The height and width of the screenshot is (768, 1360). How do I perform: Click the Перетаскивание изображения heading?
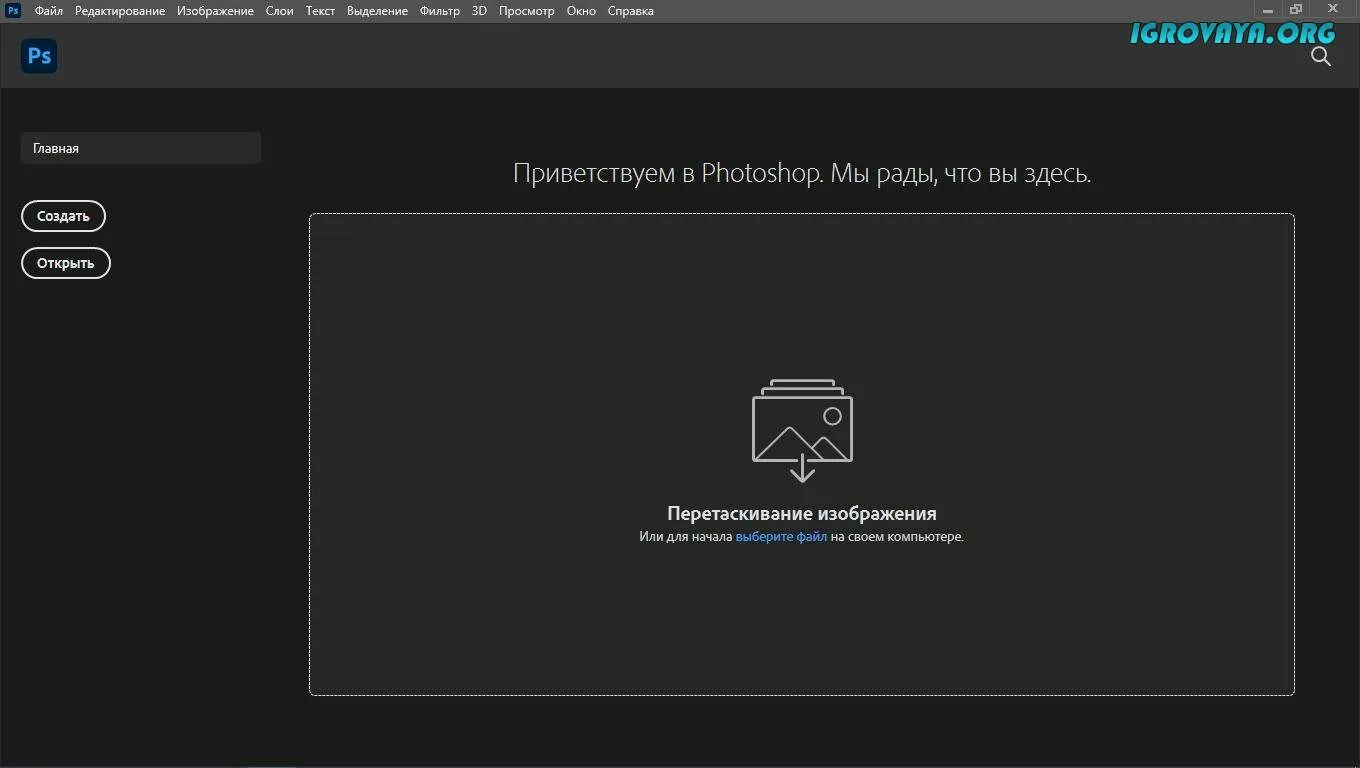(x=802, y=513)
